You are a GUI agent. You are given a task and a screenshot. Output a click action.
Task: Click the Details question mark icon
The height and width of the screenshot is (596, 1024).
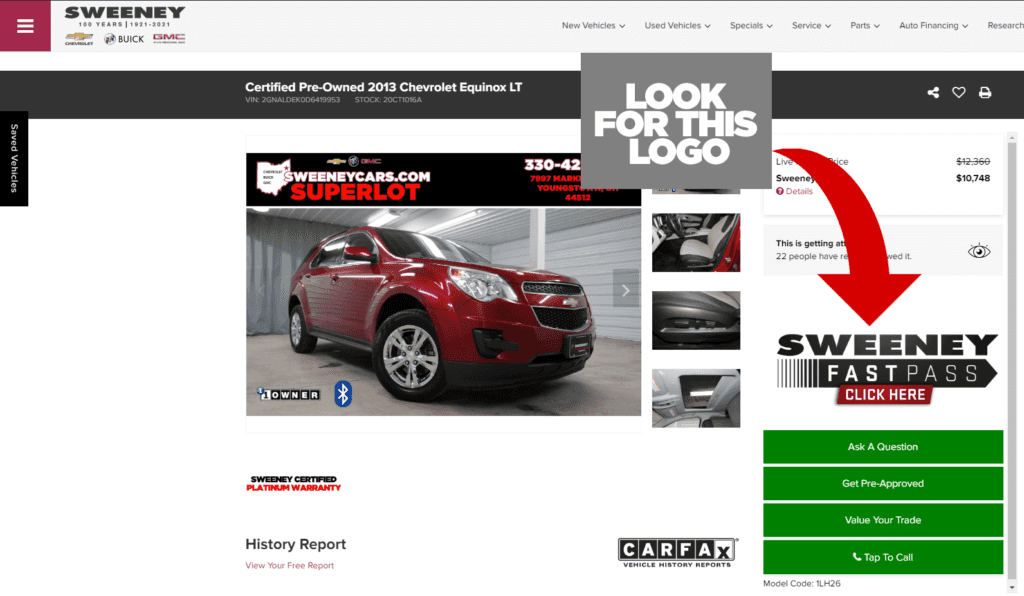click(780, 191)
